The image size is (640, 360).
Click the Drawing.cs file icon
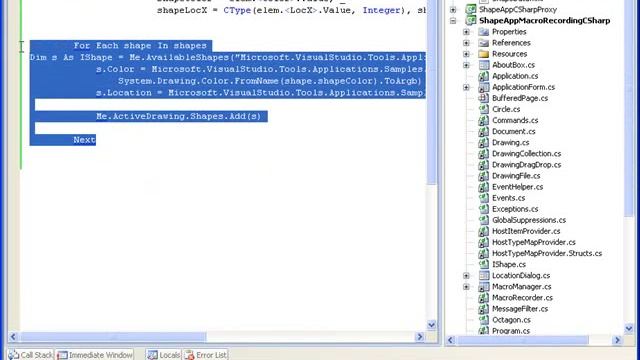point(484,142)
